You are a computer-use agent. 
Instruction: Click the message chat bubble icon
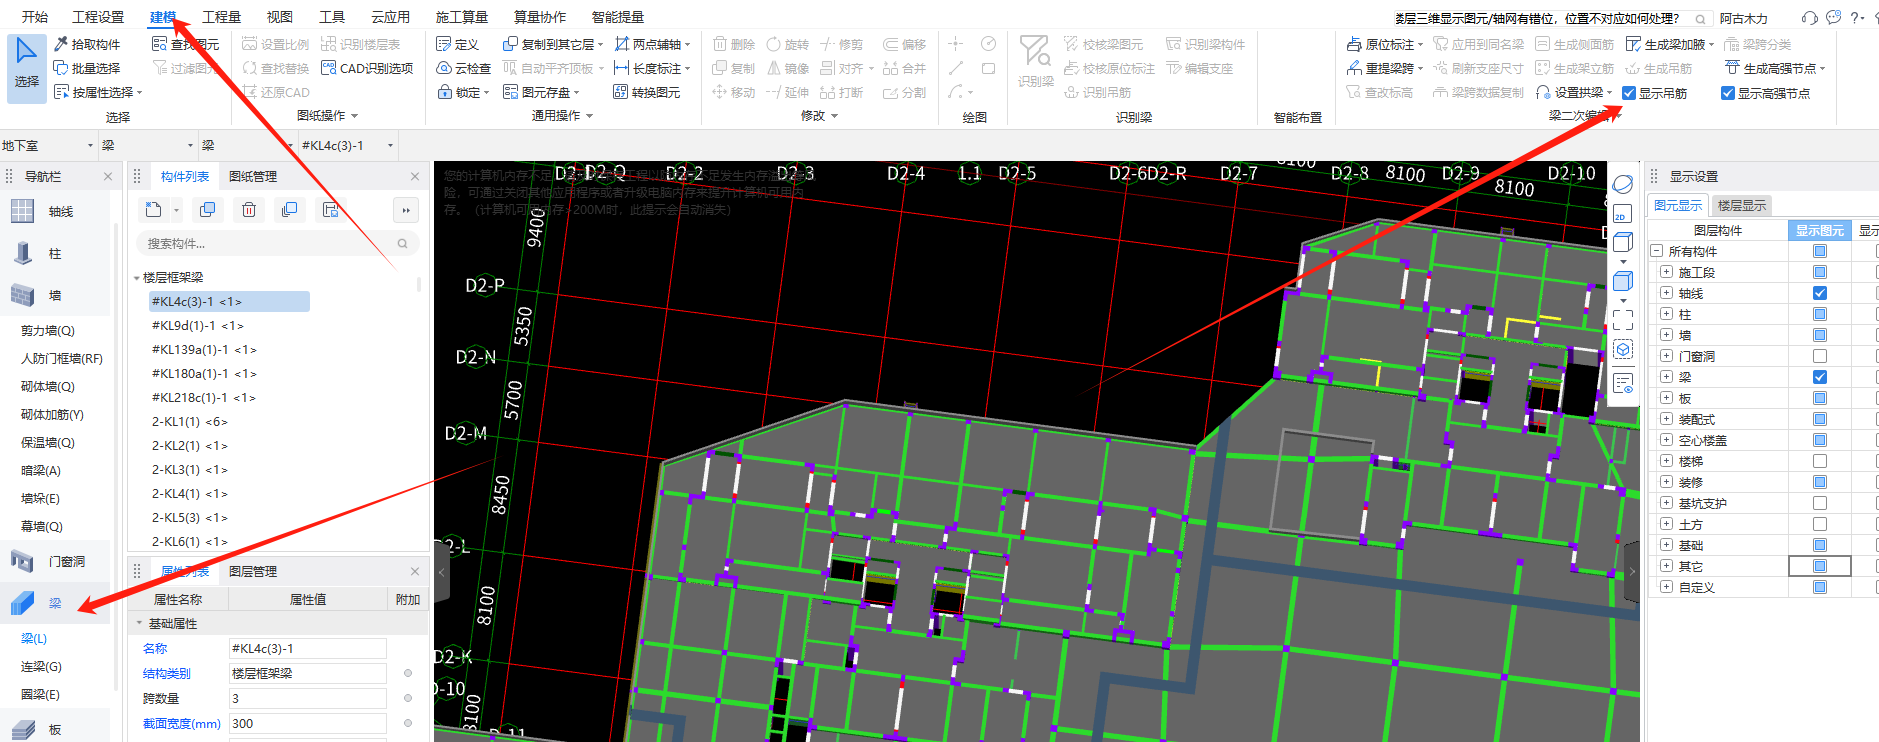[1833, 18]
